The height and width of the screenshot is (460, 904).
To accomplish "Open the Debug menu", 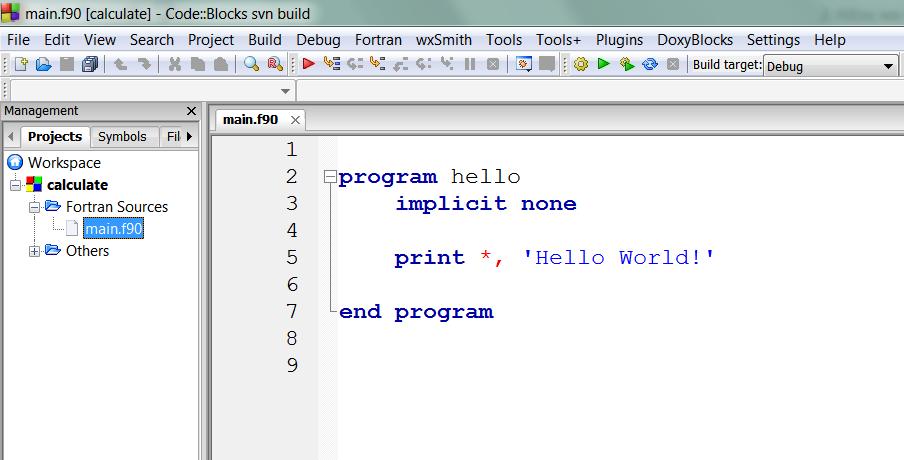I will tap(318, 40).
